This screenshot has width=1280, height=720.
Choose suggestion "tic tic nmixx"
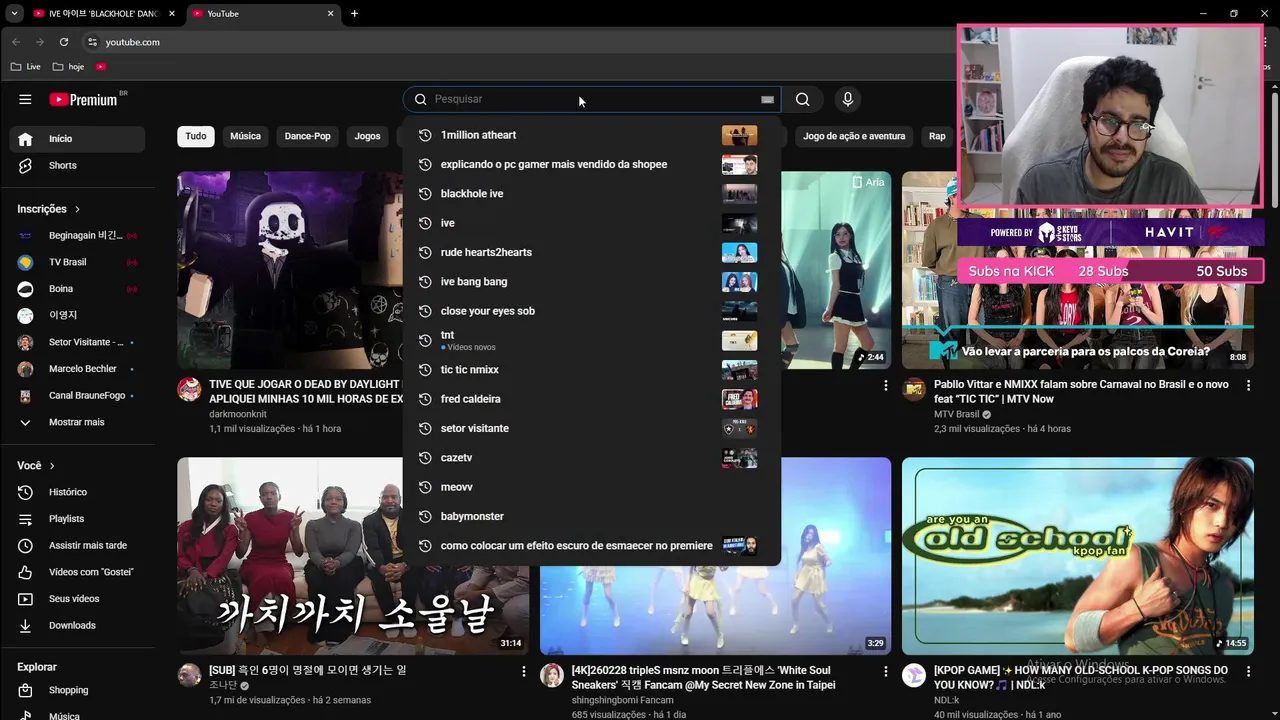coord(591,370)
